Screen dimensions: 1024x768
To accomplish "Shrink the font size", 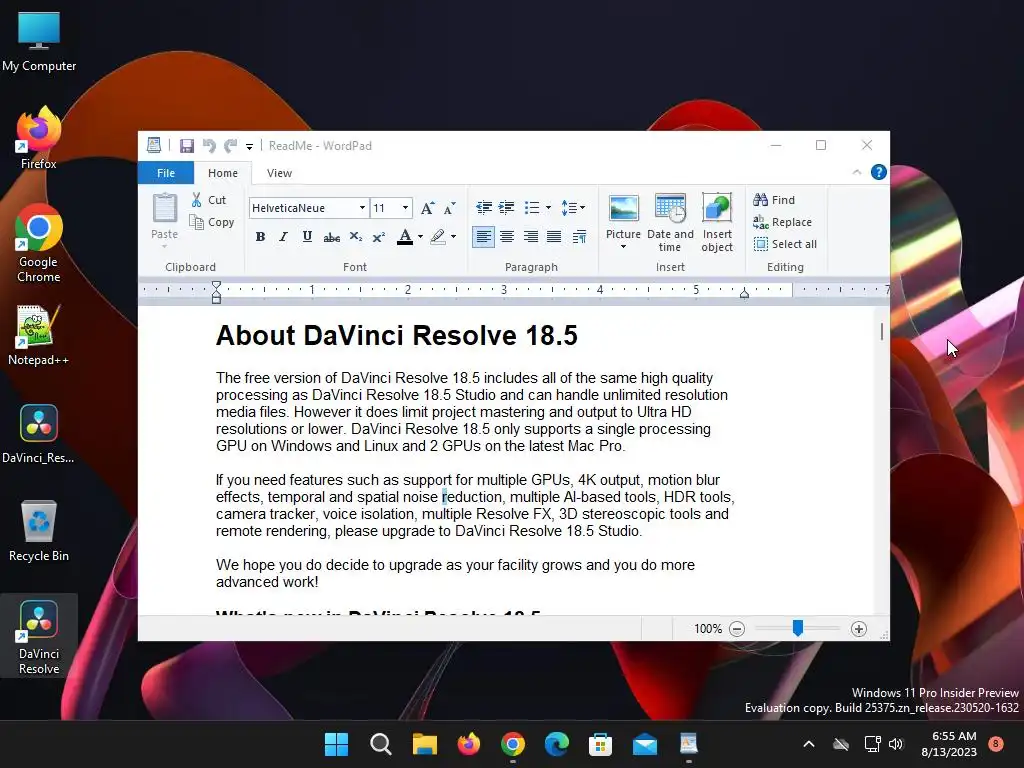I will pos(449,208).
